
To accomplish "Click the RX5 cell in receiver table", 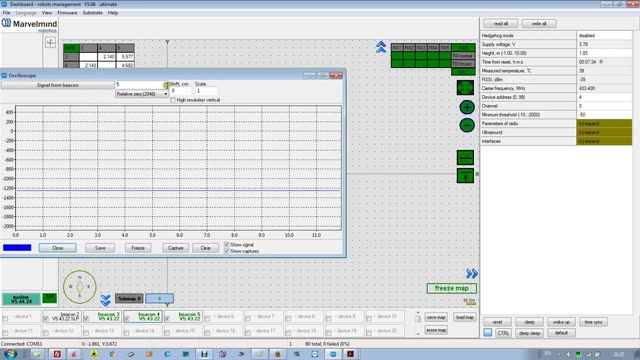I will pos(445,48).
